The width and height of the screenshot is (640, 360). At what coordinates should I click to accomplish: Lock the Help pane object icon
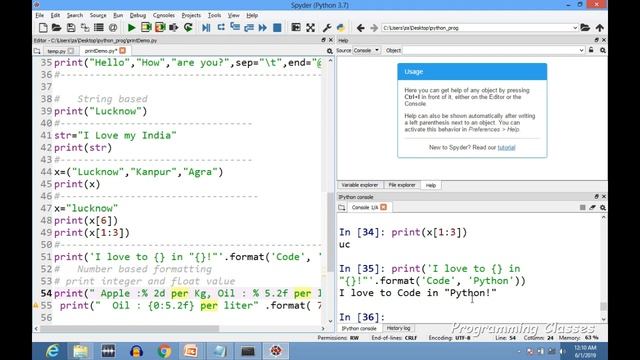point(591,50)
